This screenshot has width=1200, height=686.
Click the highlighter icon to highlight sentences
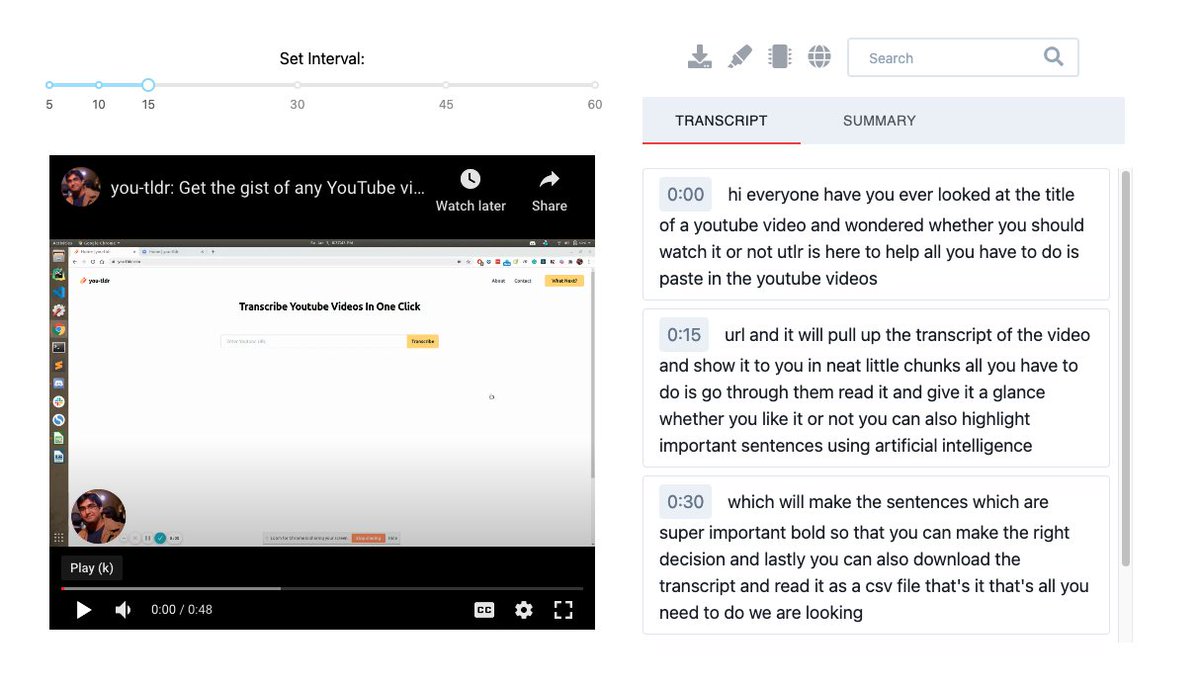pyautogui.click(x=739, y=57)
